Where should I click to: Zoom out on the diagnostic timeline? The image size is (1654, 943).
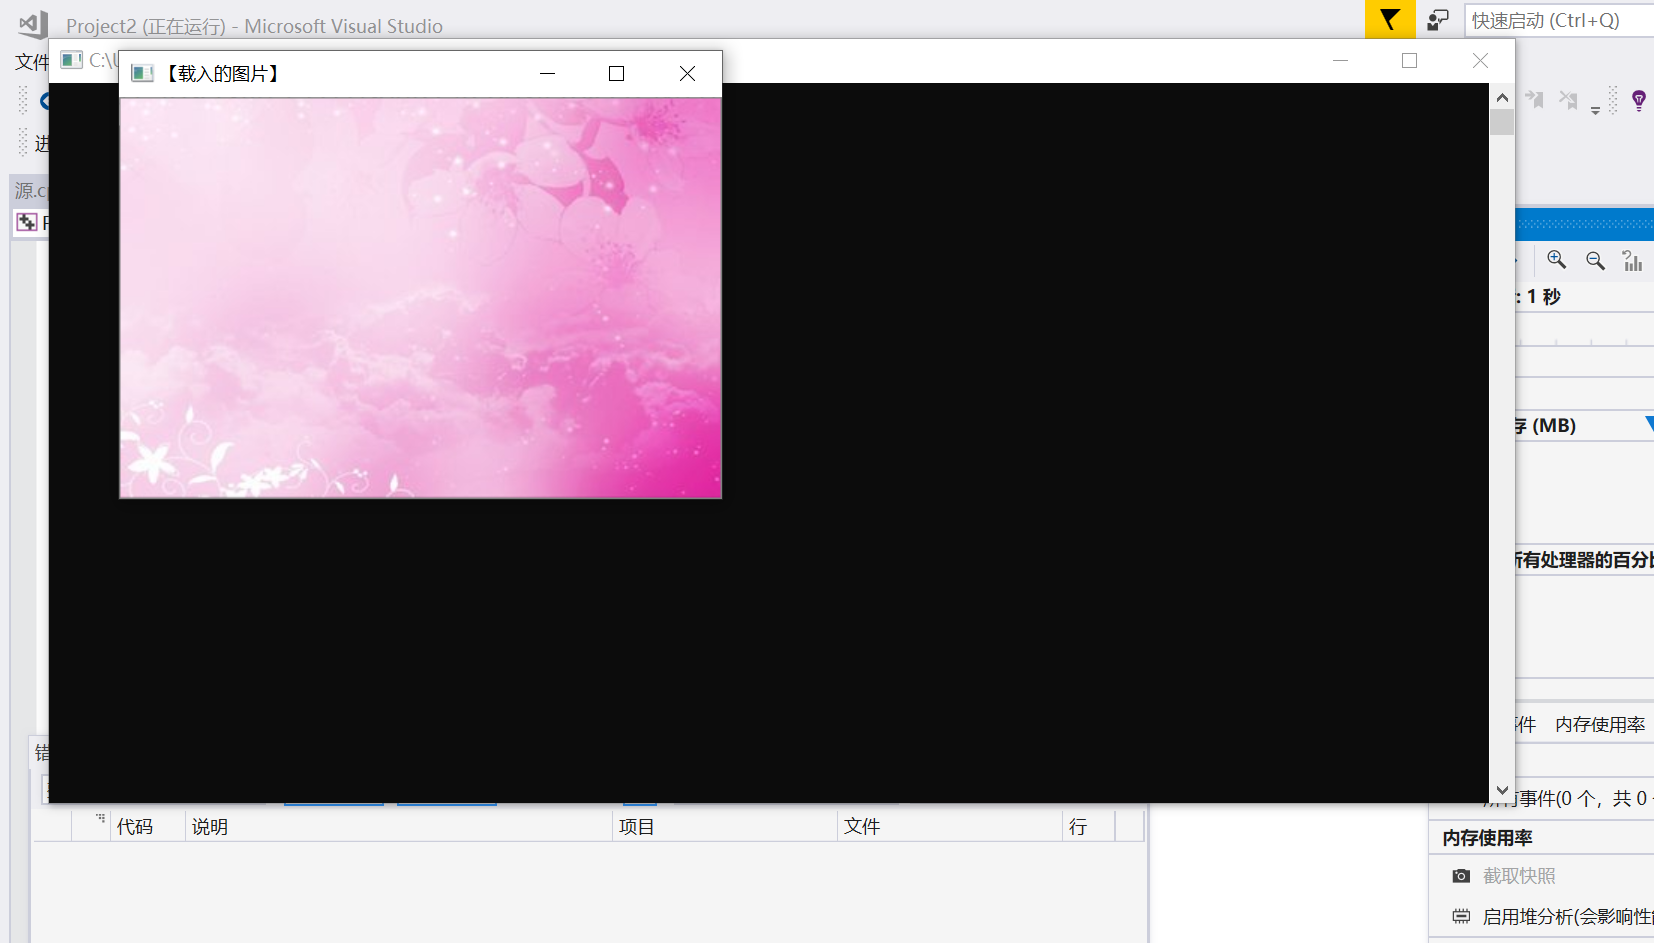[x=1595, y=260]
